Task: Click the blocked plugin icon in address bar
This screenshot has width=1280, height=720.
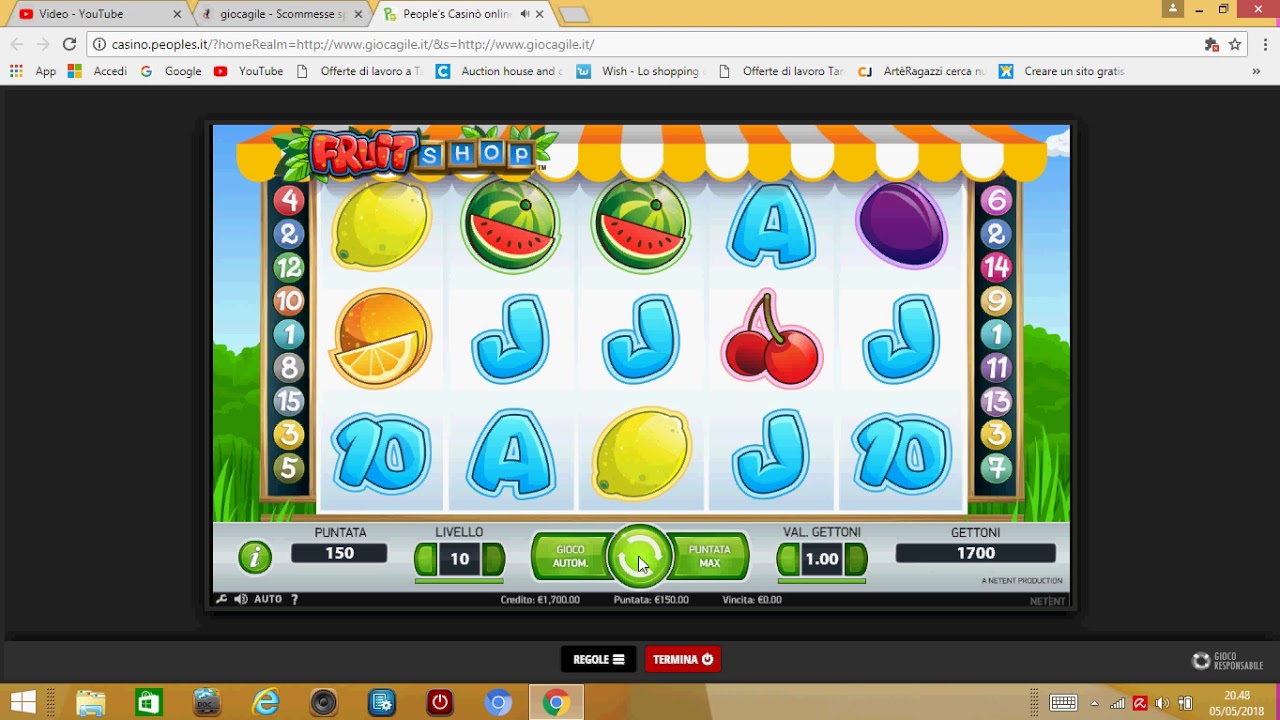Action: click(1212, 44)
